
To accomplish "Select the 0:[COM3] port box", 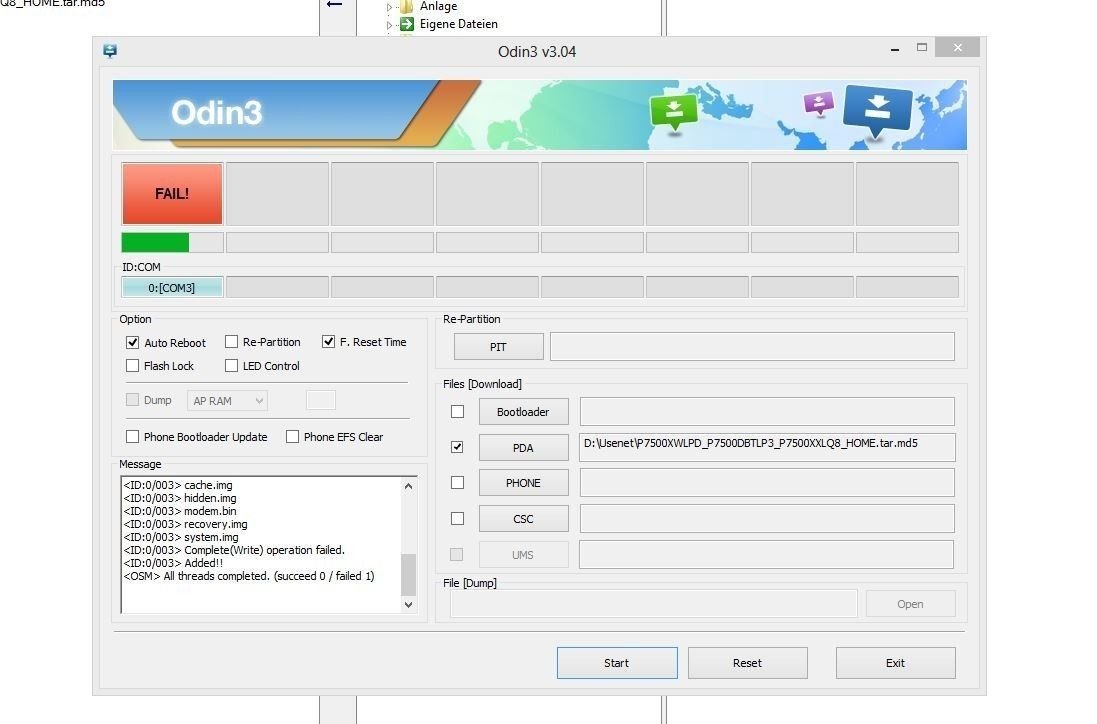I will [172, 288].
